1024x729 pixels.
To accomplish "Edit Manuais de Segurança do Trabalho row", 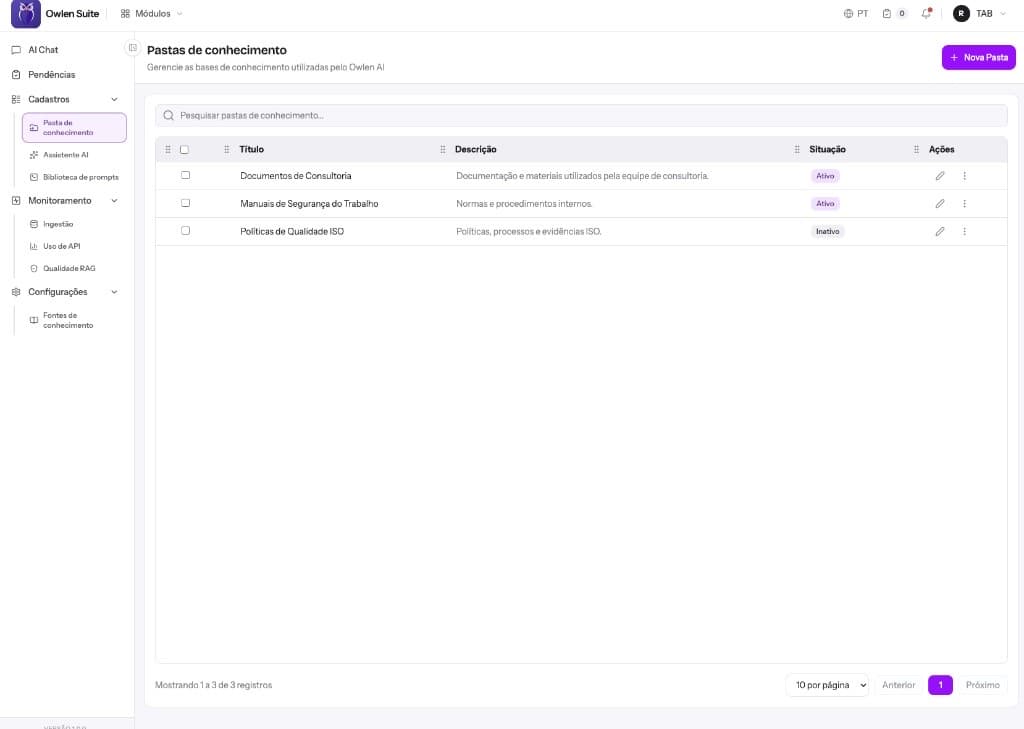I will [x=940, y=204].
